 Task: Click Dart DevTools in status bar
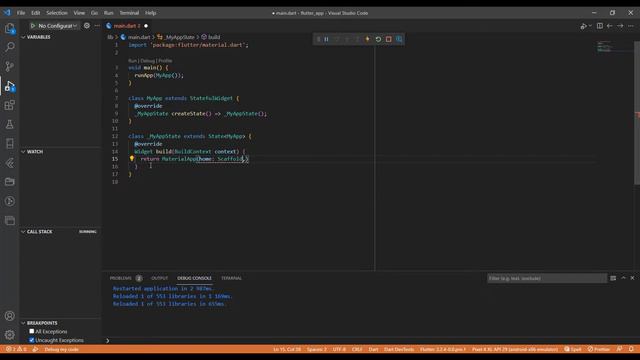[x=399, y=349]
